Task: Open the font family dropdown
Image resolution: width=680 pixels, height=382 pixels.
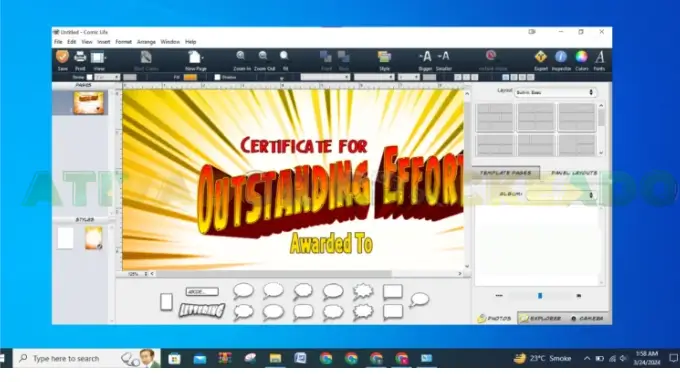Action: (x=325, y=77)
